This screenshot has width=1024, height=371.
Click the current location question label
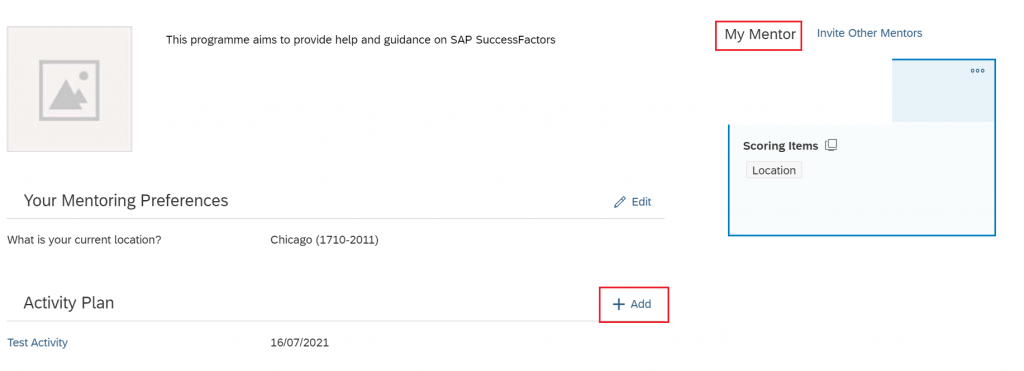click(x=84, y=240)
